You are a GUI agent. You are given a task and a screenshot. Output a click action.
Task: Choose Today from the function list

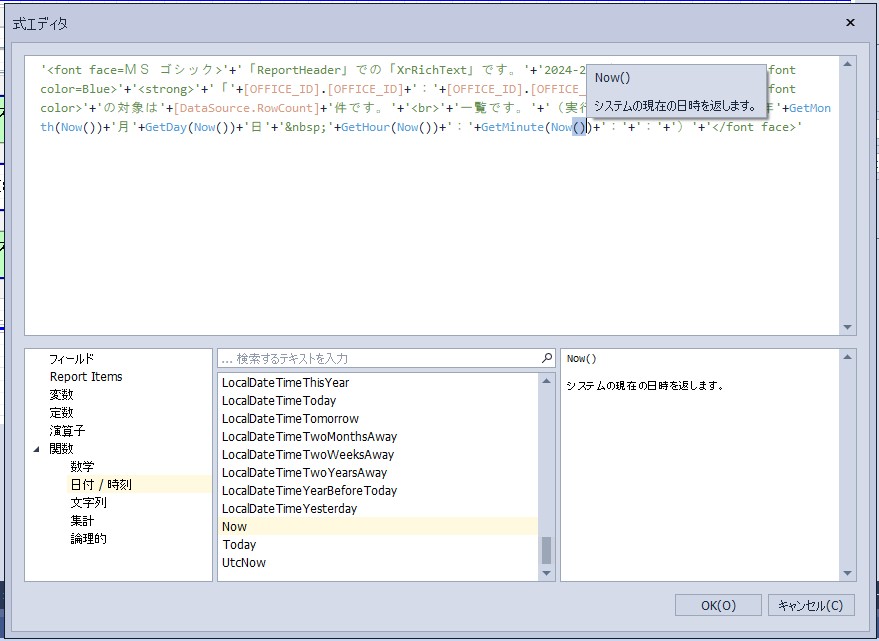(239, 544)
